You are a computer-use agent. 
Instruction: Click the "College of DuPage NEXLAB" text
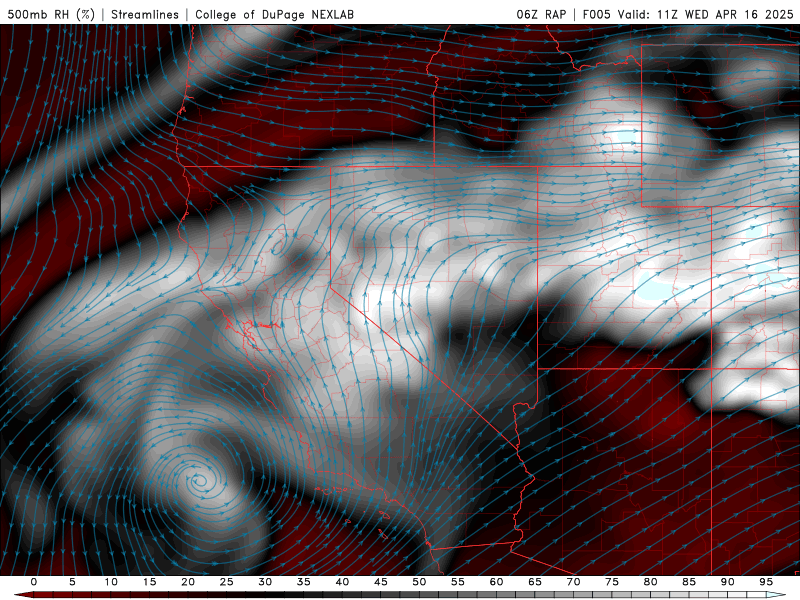pyautogui.click(x=274, y=14)
